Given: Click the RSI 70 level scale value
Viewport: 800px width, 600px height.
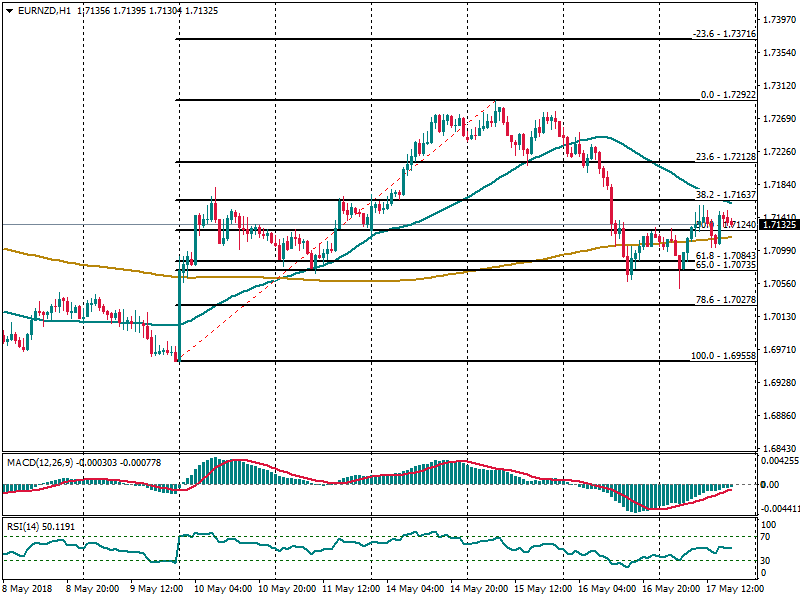Looking at the screenshot, I should pyautogui.click(x=768, y=537).
